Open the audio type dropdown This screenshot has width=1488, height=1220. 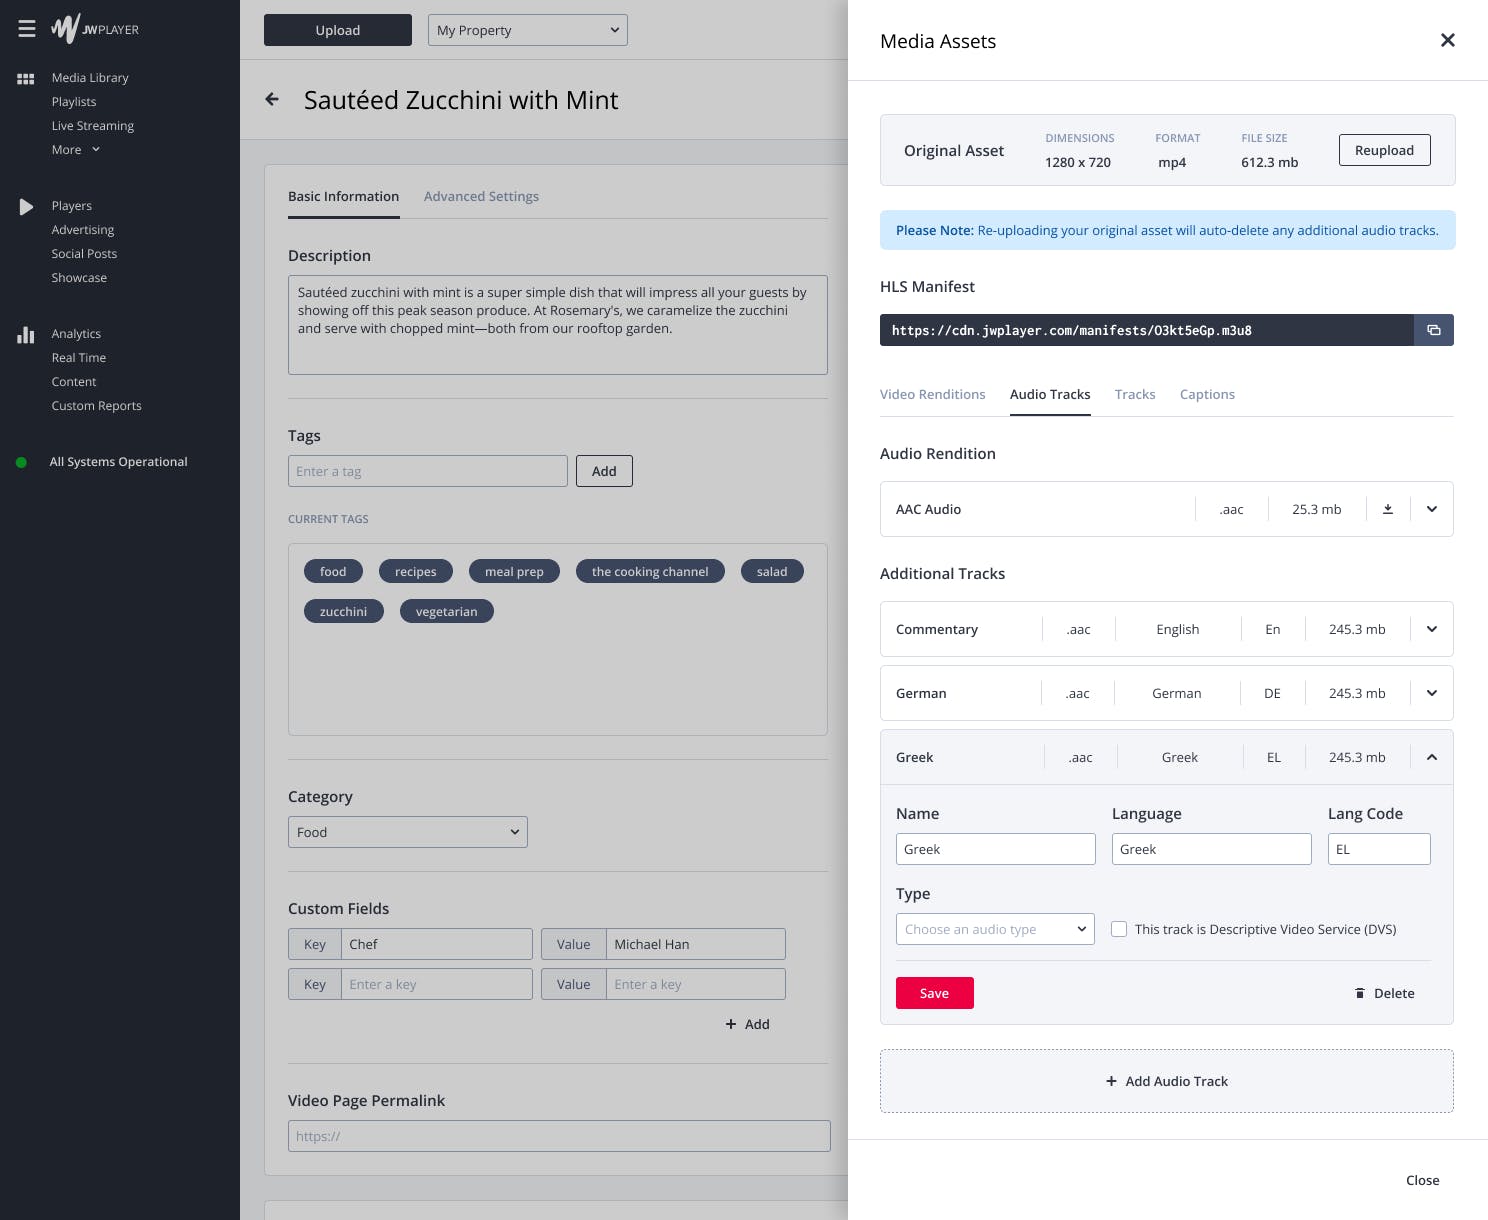(995, 929)
